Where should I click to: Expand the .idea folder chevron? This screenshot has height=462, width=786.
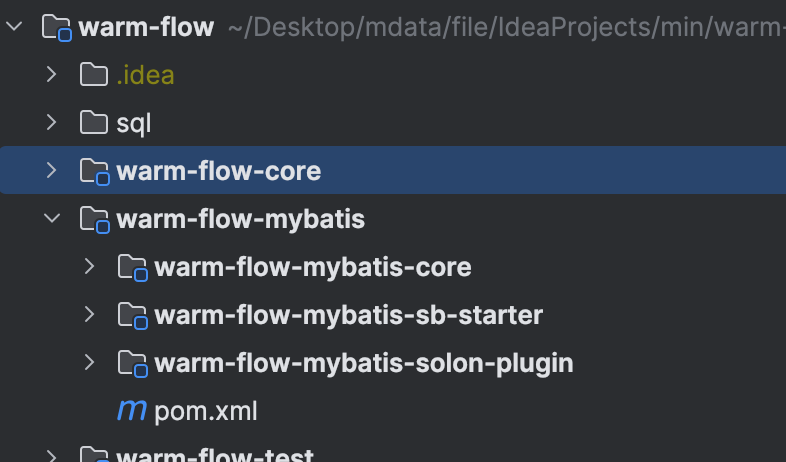click(x=51, y=74)
